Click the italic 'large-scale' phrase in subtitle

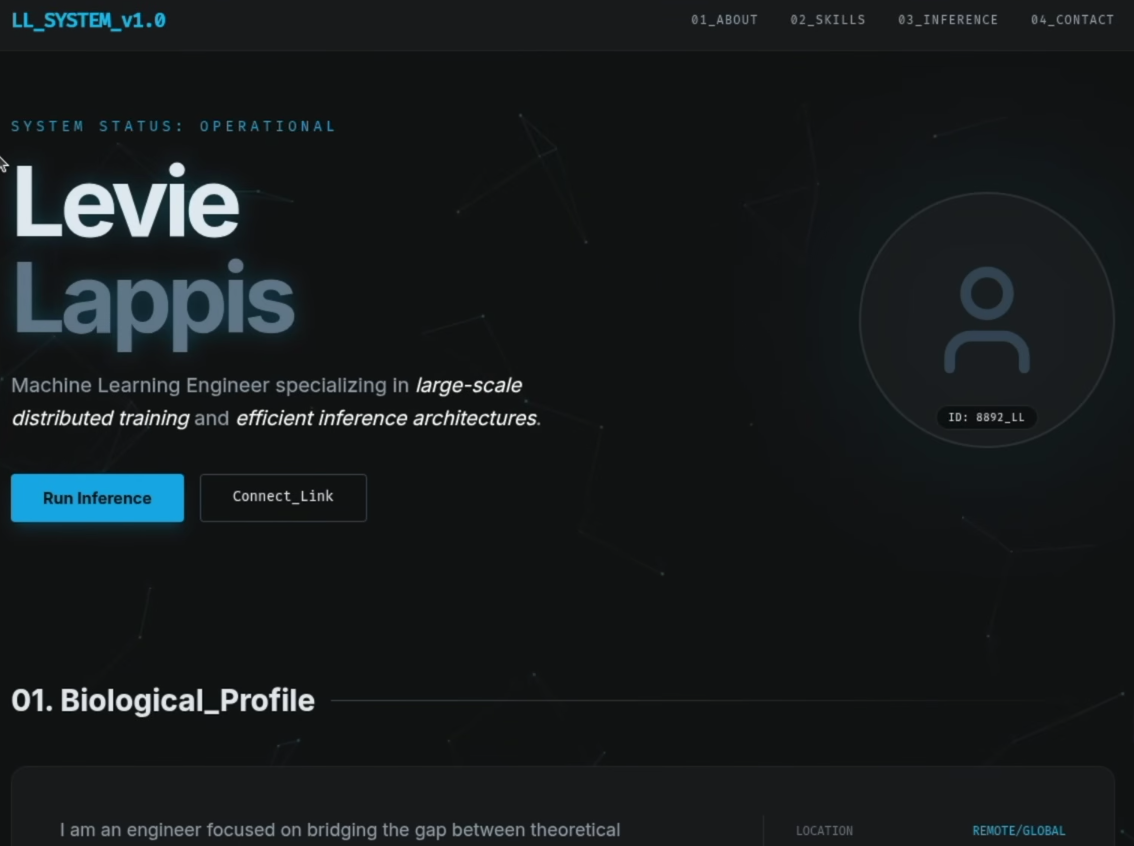[468, 385]
